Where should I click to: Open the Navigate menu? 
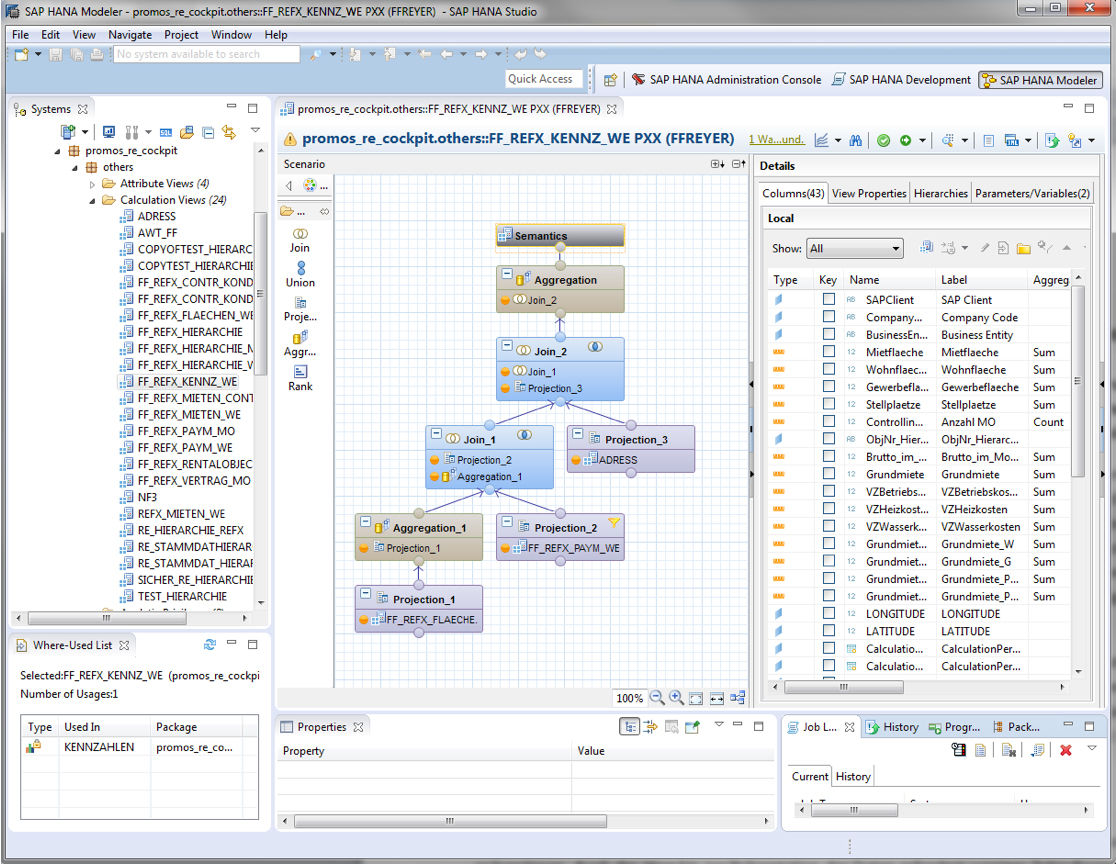(x=130, y=34)
